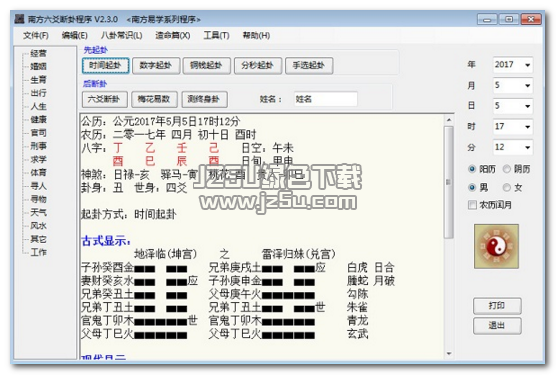
Task: Select 婚姻 in the category tree
Action: [38, 67]
